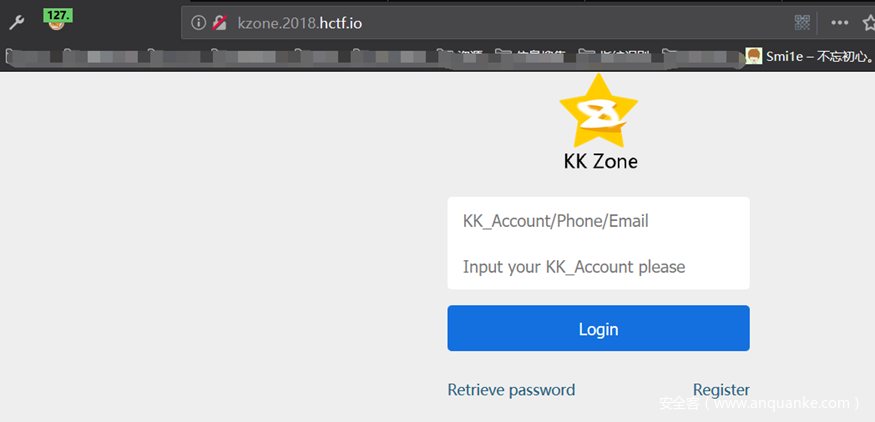The height and width of the screenshot is (422, 875).
Task: Open the QR code icon in address bar
Action: click(802, 23)
